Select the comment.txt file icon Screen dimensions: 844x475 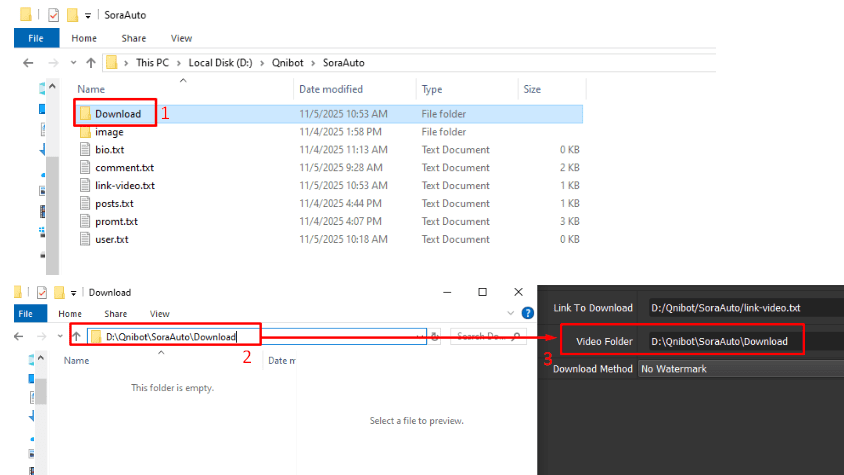pos(85,167)
